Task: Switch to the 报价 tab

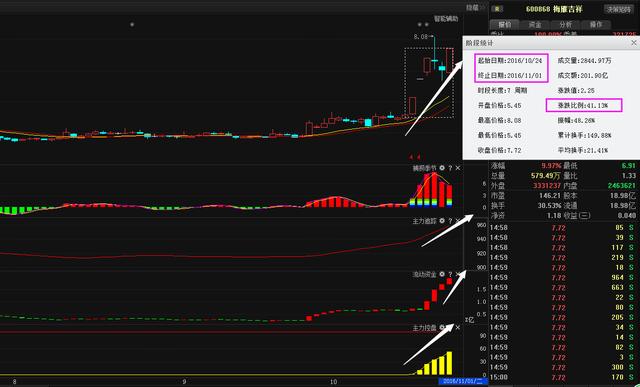Action: [505, 24]
